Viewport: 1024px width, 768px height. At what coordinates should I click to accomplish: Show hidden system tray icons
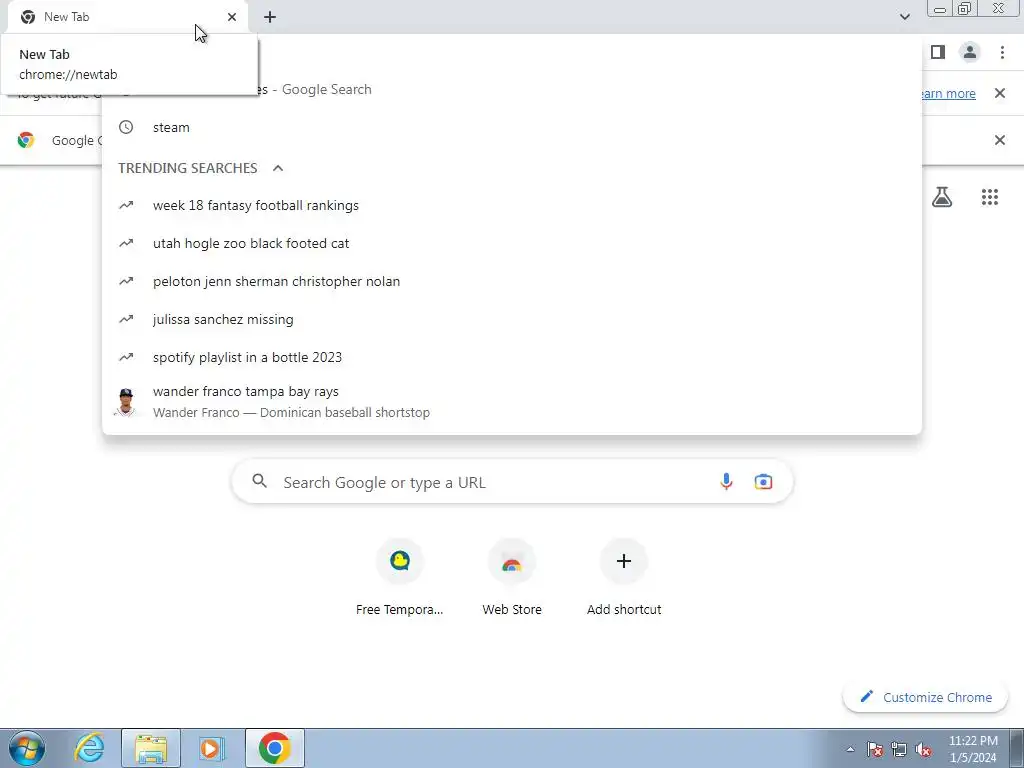pos(850,749)
